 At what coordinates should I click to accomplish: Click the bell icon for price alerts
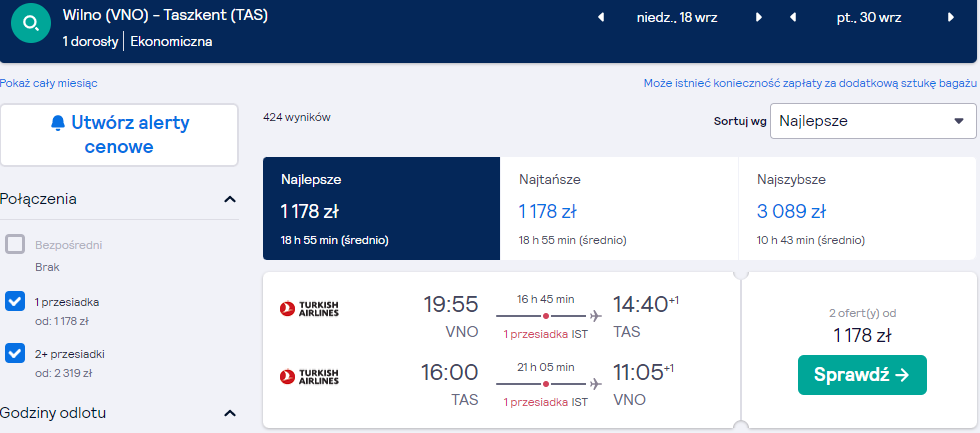pyautogui.click(x=58, y=123)
